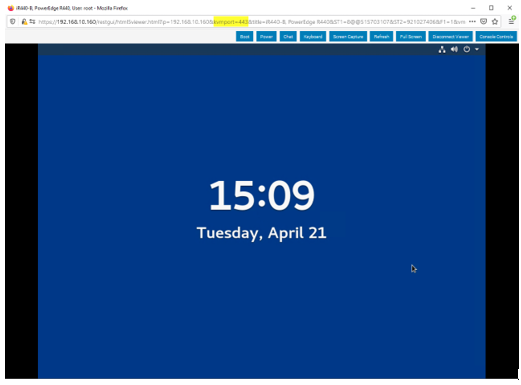Image resolution: width=521 pixels, height=385 pixels.
Task: Open the Boot menu button
Action: click(x=244, y=36)
